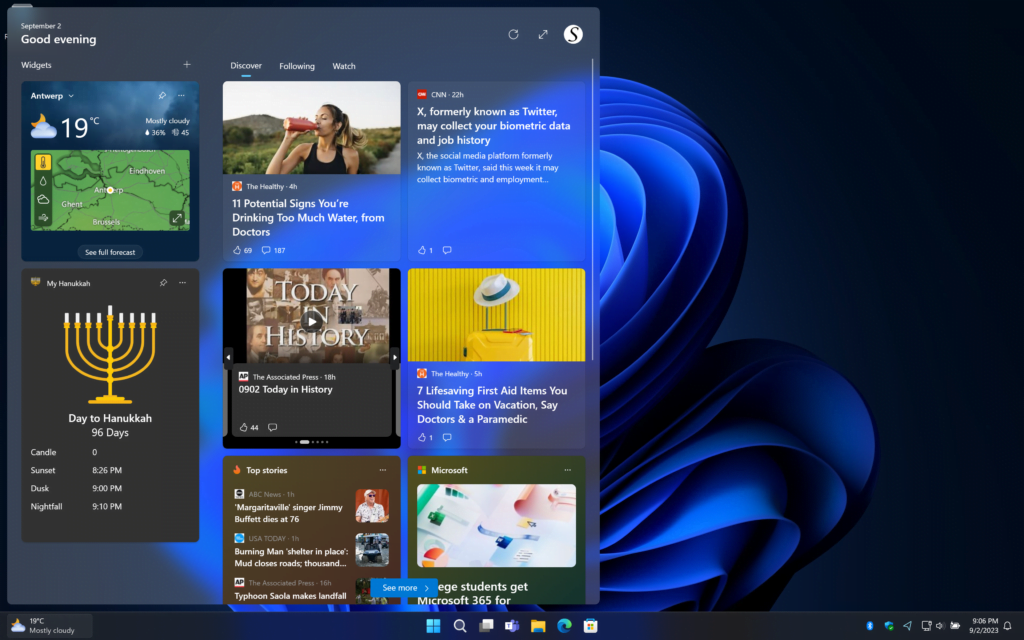Expand the weather map
Viewport: 1024px width, 640px height.
[x=177, y=218]
